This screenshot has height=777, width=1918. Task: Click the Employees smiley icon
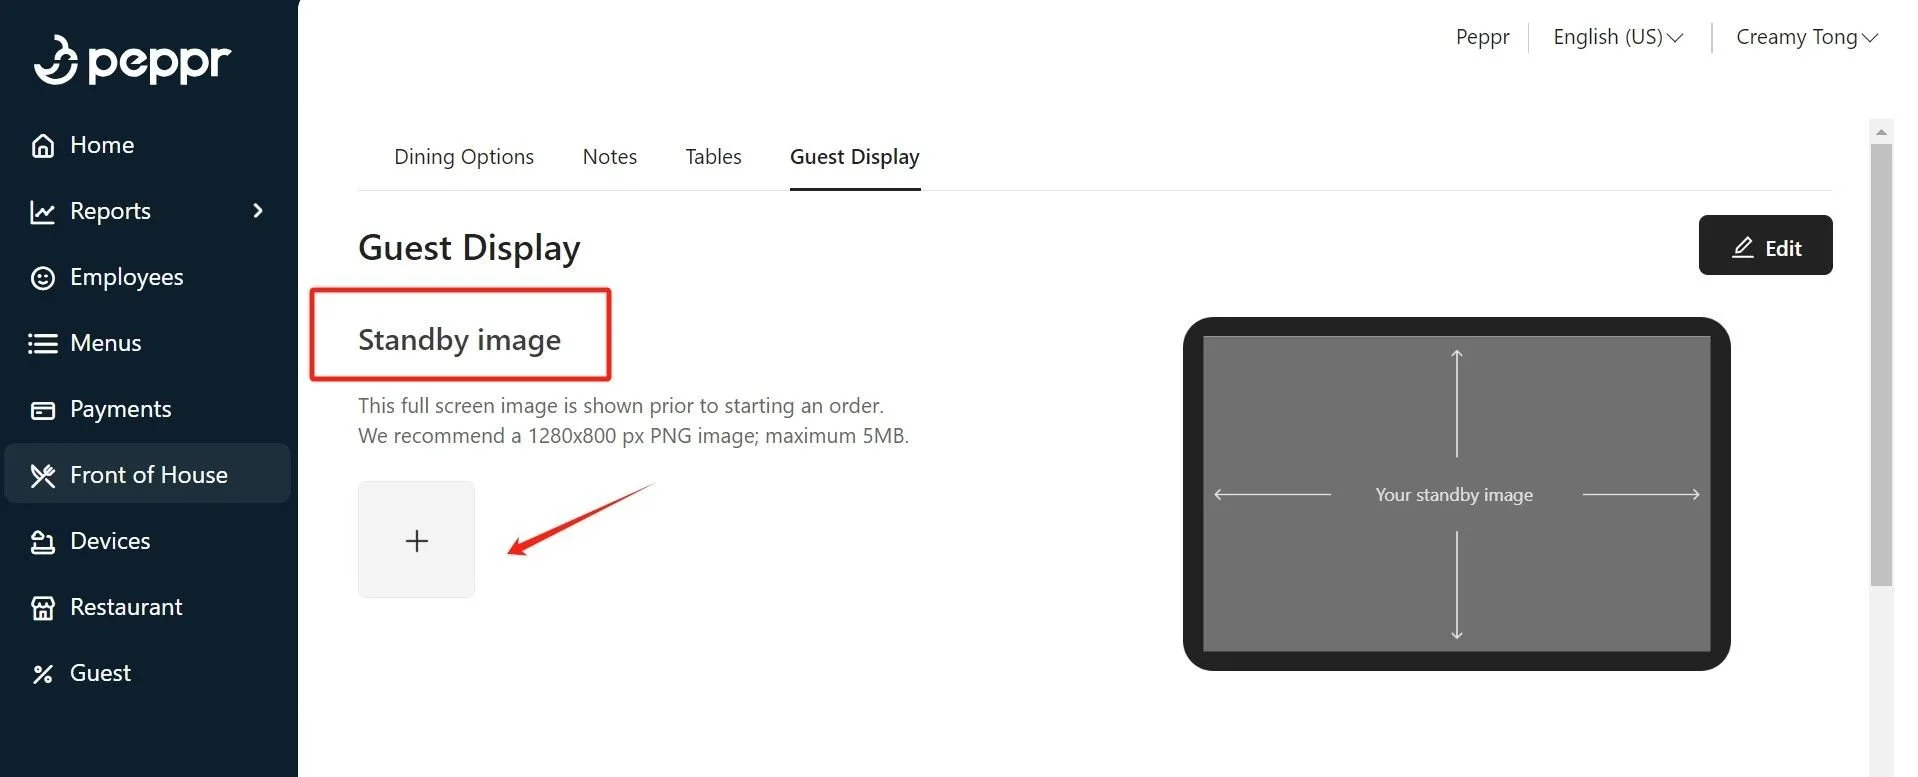[42, 278]
